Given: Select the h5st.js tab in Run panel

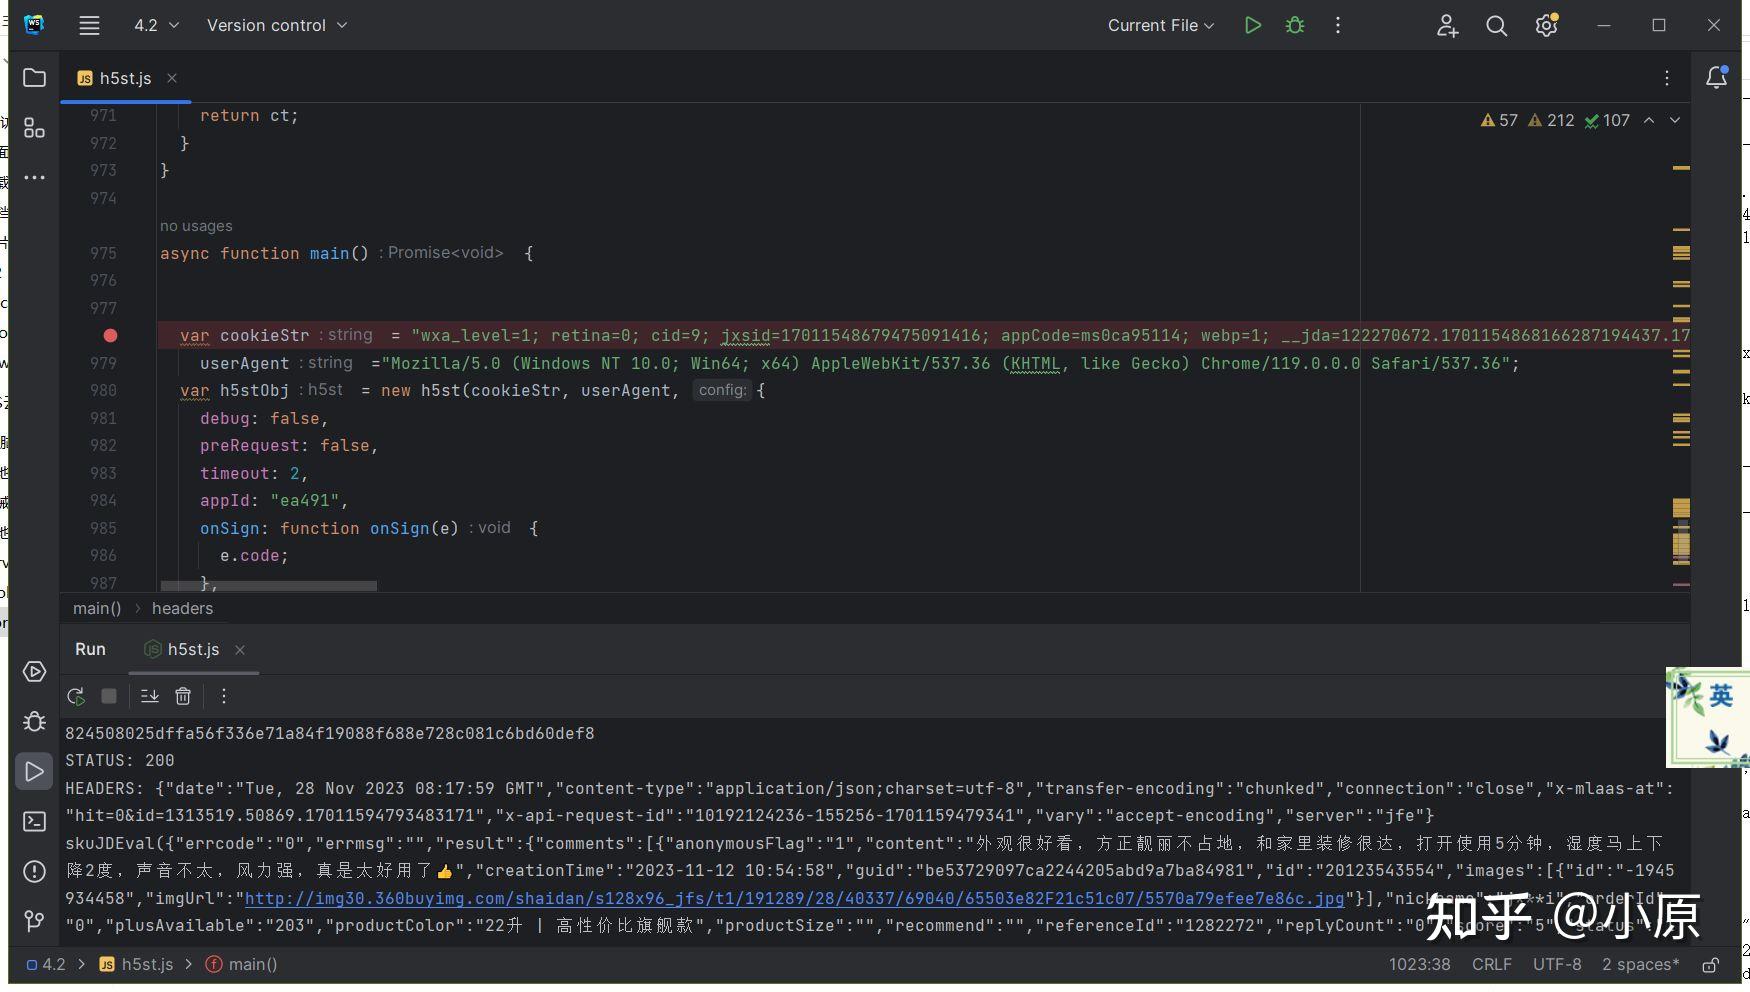Looking at the screenshot, I should pyautogui.click(x=192, y=650).
